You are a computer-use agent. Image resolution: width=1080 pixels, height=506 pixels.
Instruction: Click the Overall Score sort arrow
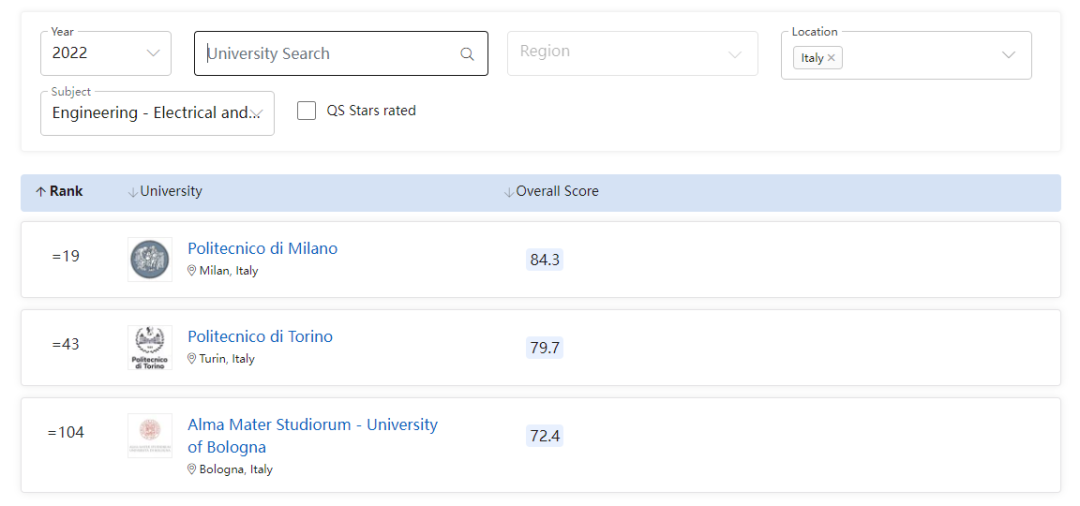pos(509,192)
